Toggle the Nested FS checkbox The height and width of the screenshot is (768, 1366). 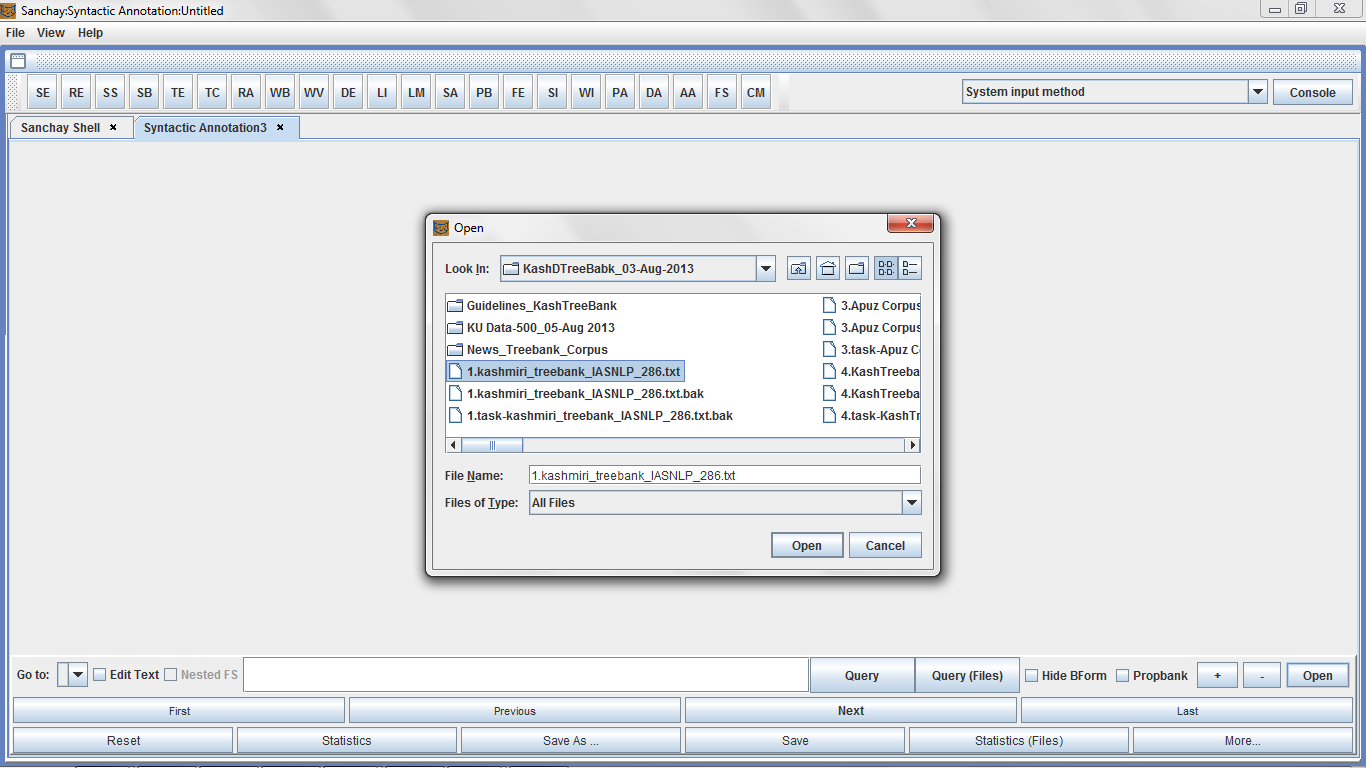(x=170, y=675)
